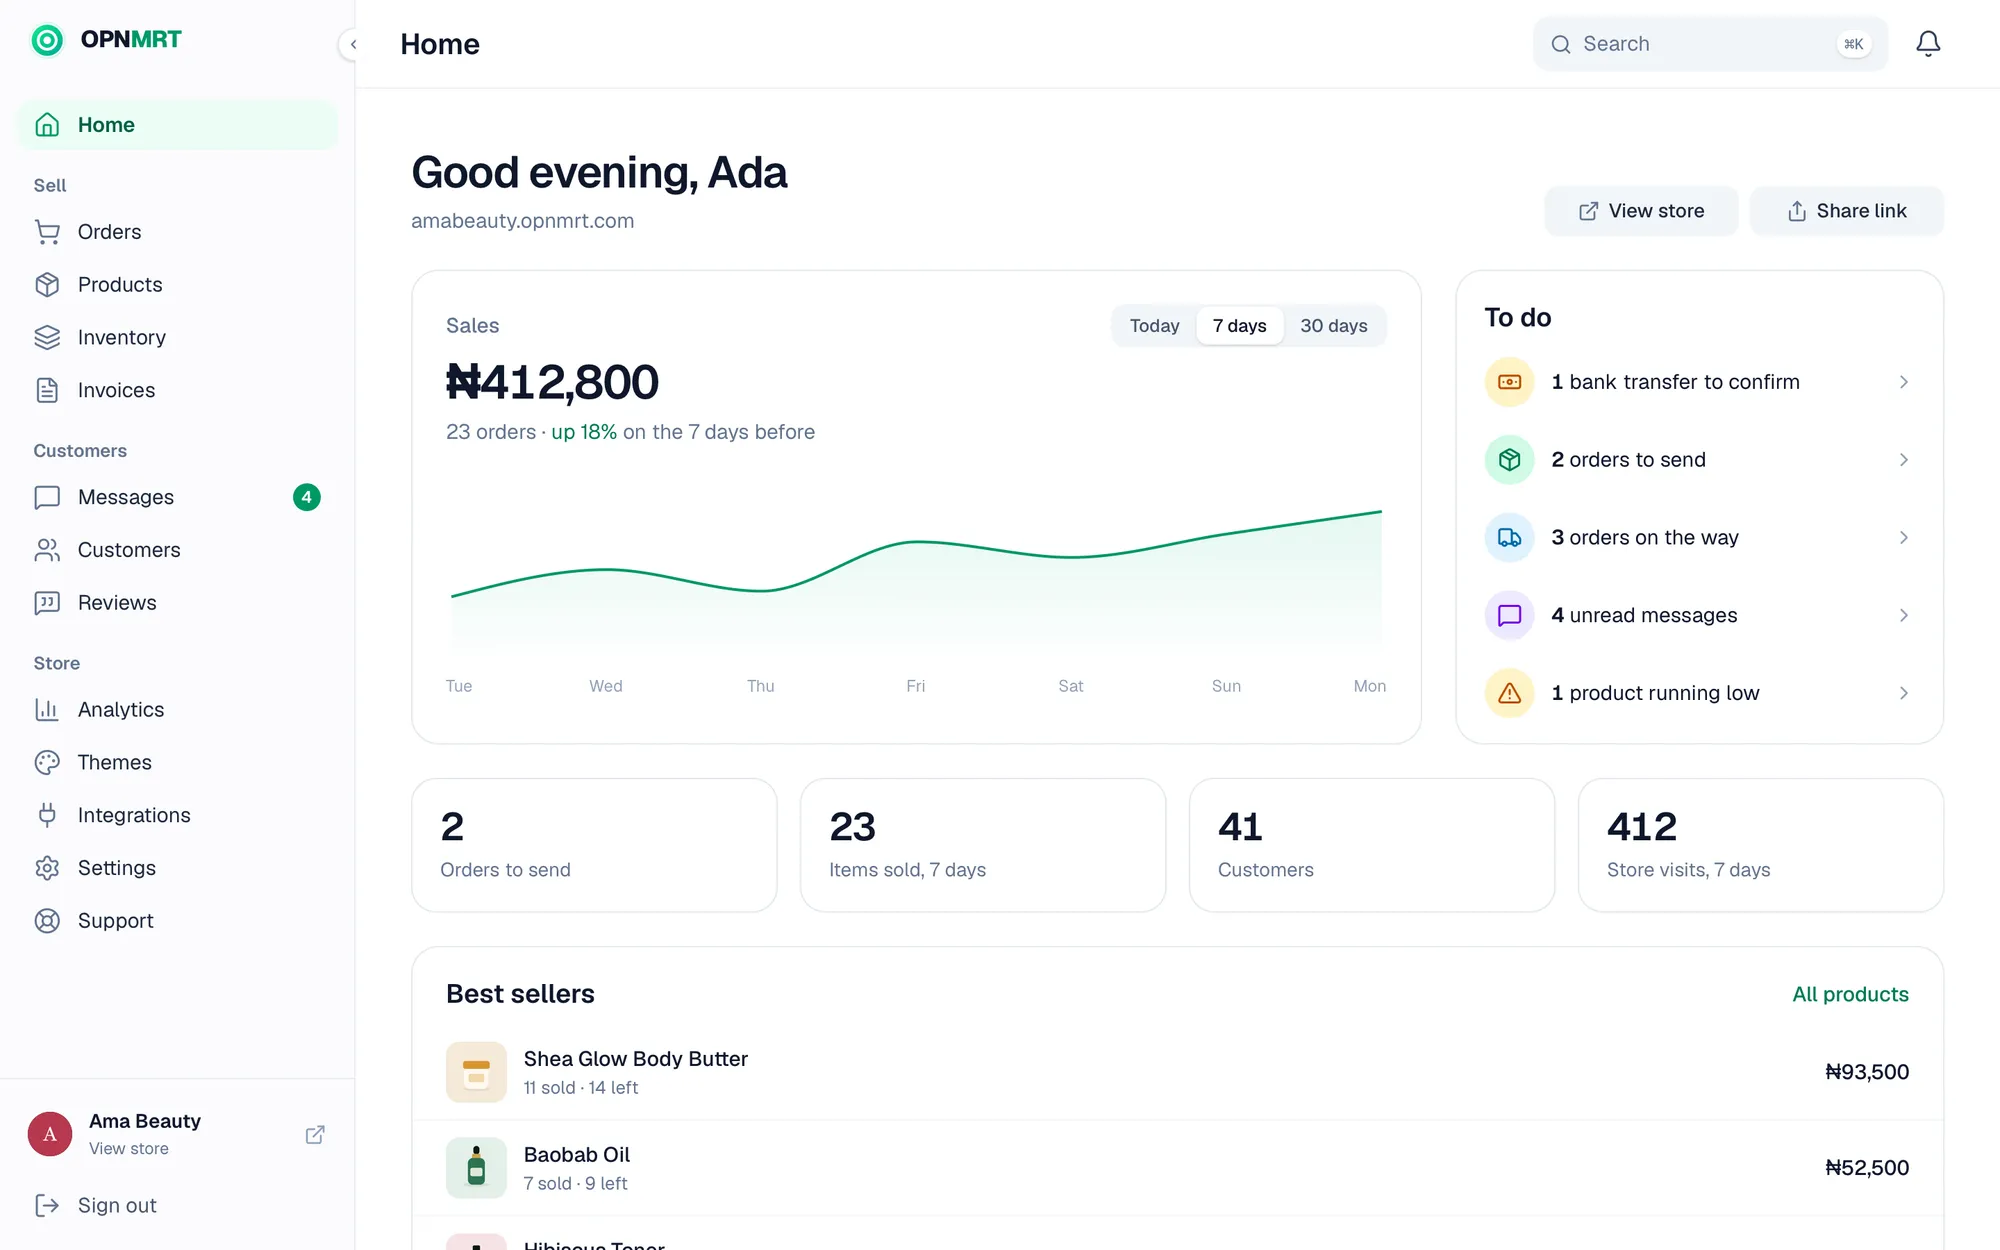Viewport: 2000px width, 1250px height.
Task: Collapse the sidebar with the arrow button
Action: (353, 44)
